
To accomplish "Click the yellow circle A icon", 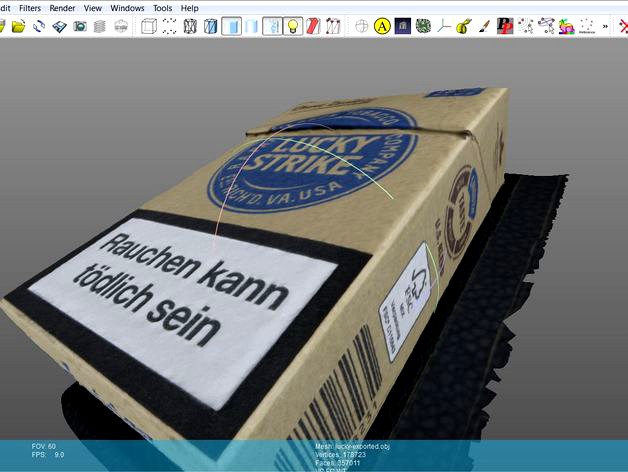I will click(x=382, y=26).
